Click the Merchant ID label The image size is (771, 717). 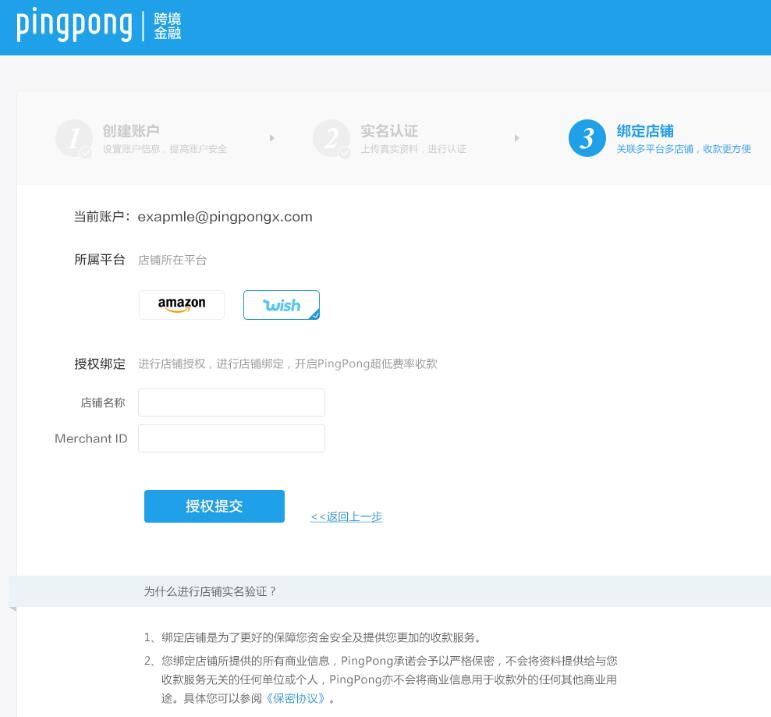(91, 438)
